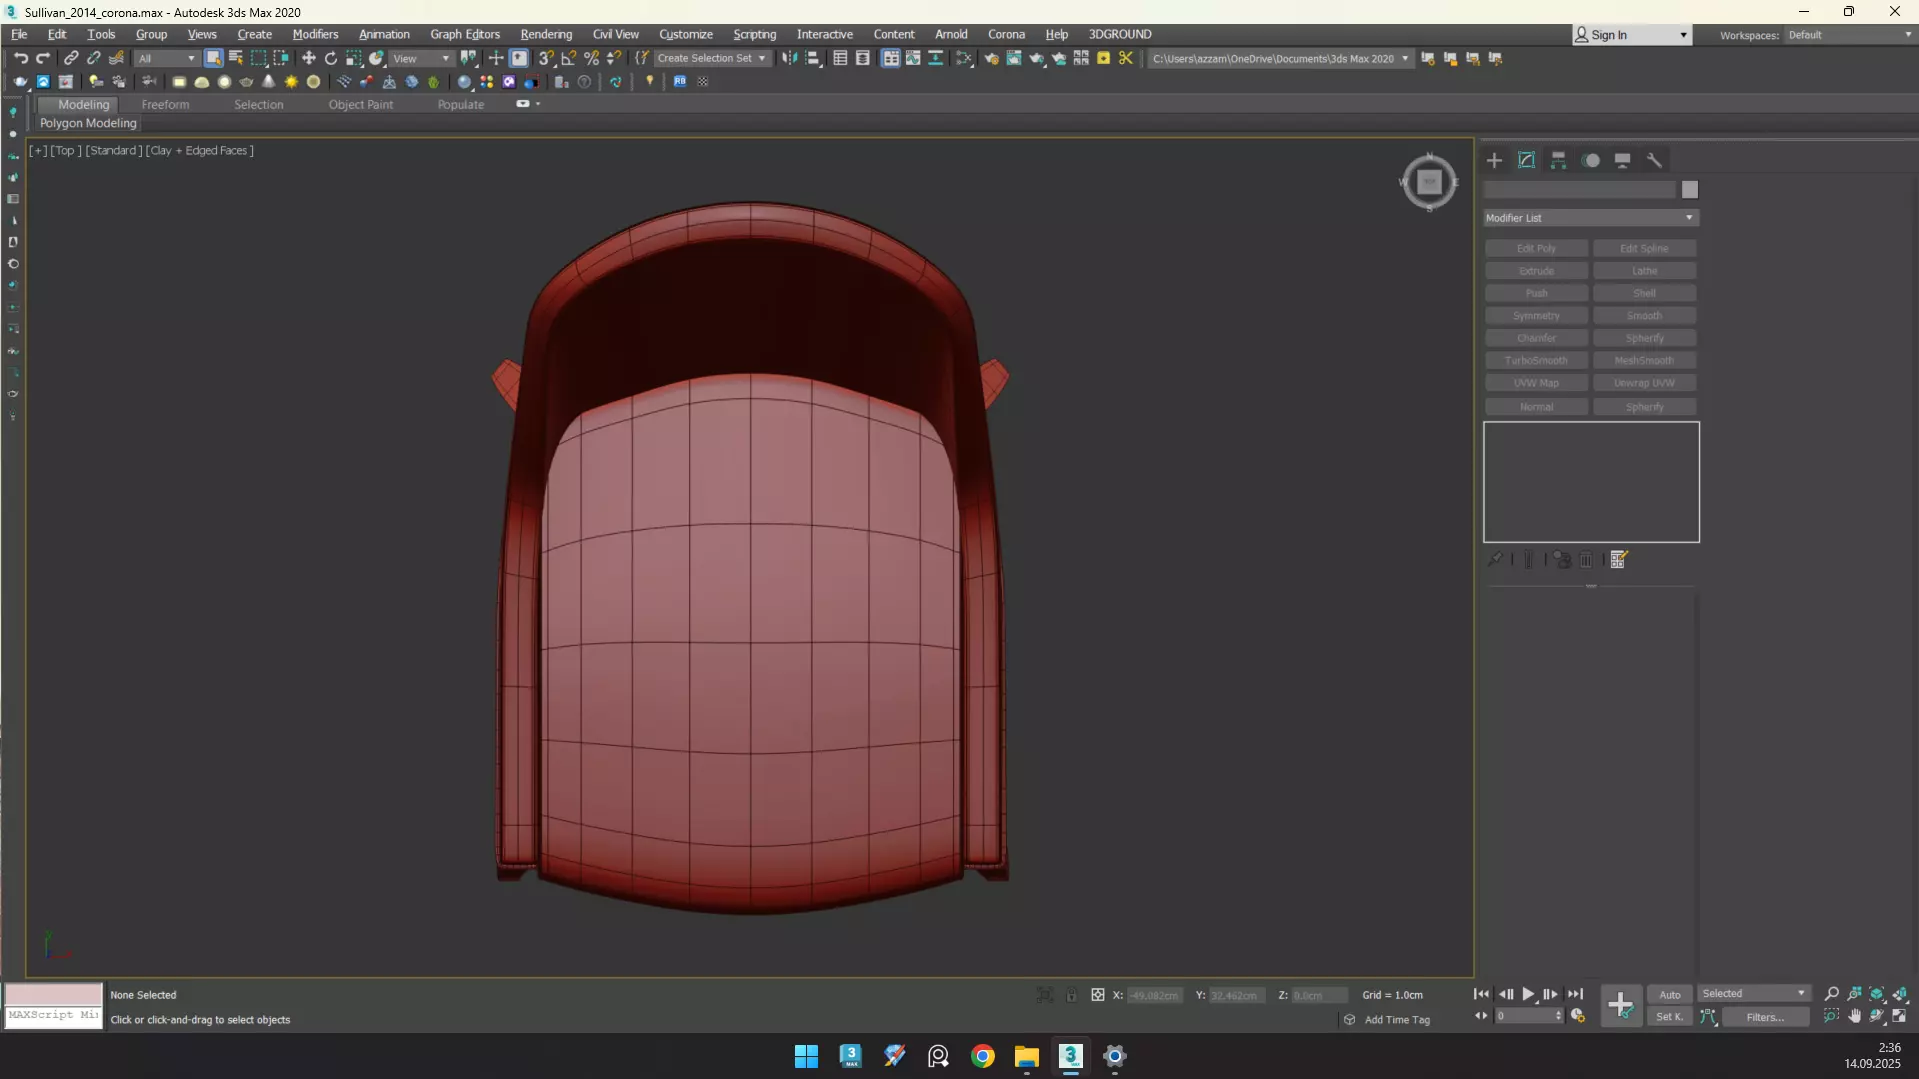Open the Hierarchy command panel

(1558, 160)
